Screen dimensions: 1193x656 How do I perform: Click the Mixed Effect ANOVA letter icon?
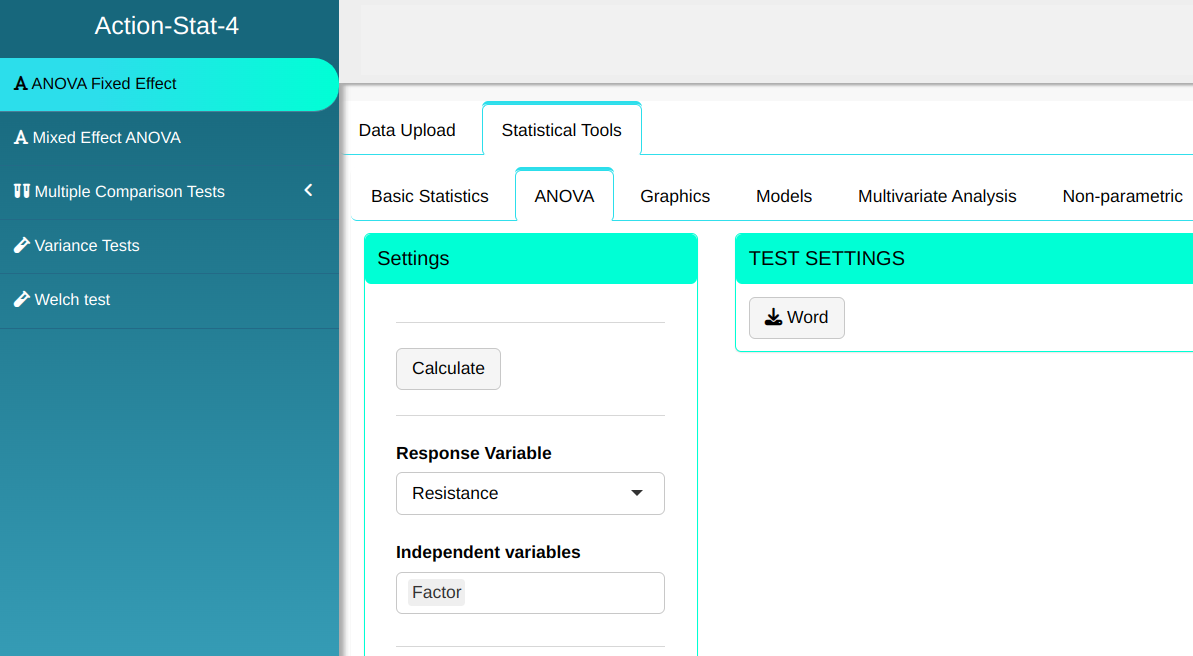[x=20, y=138]
